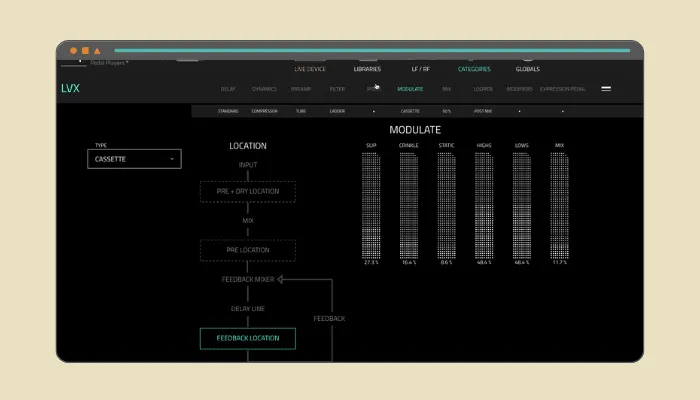Click STANDARD value under Delay

pos(228,111)
